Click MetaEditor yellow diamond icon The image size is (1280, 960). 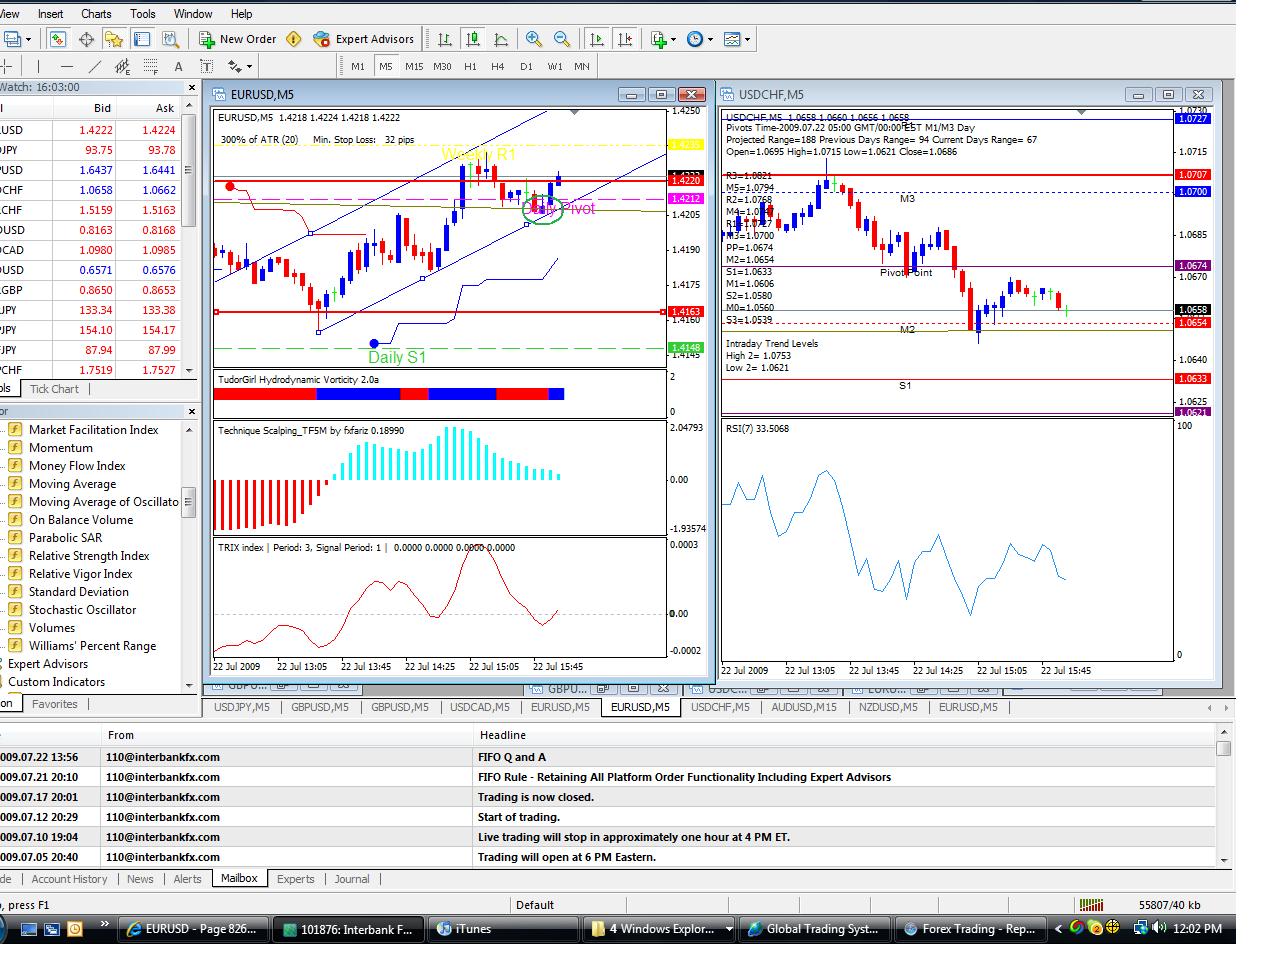coord(293,39)
